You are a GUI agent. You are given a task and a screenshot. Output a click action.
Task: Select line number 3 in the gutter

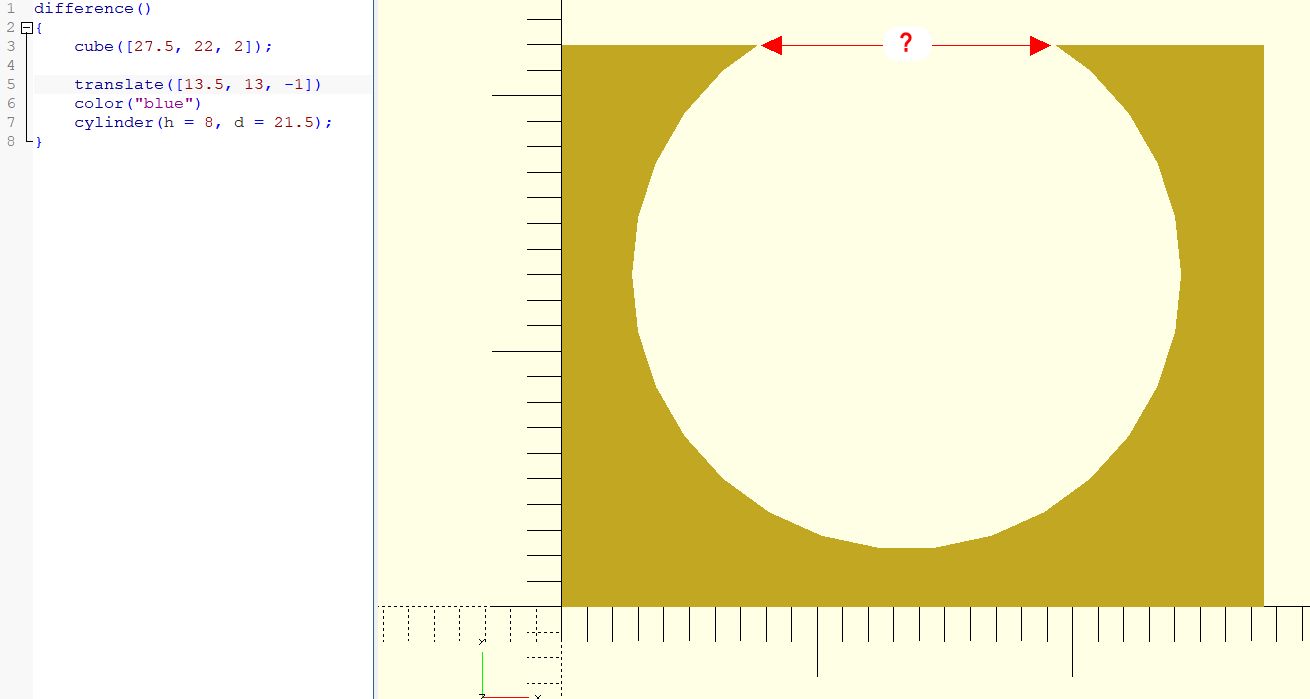coord(11,47)
